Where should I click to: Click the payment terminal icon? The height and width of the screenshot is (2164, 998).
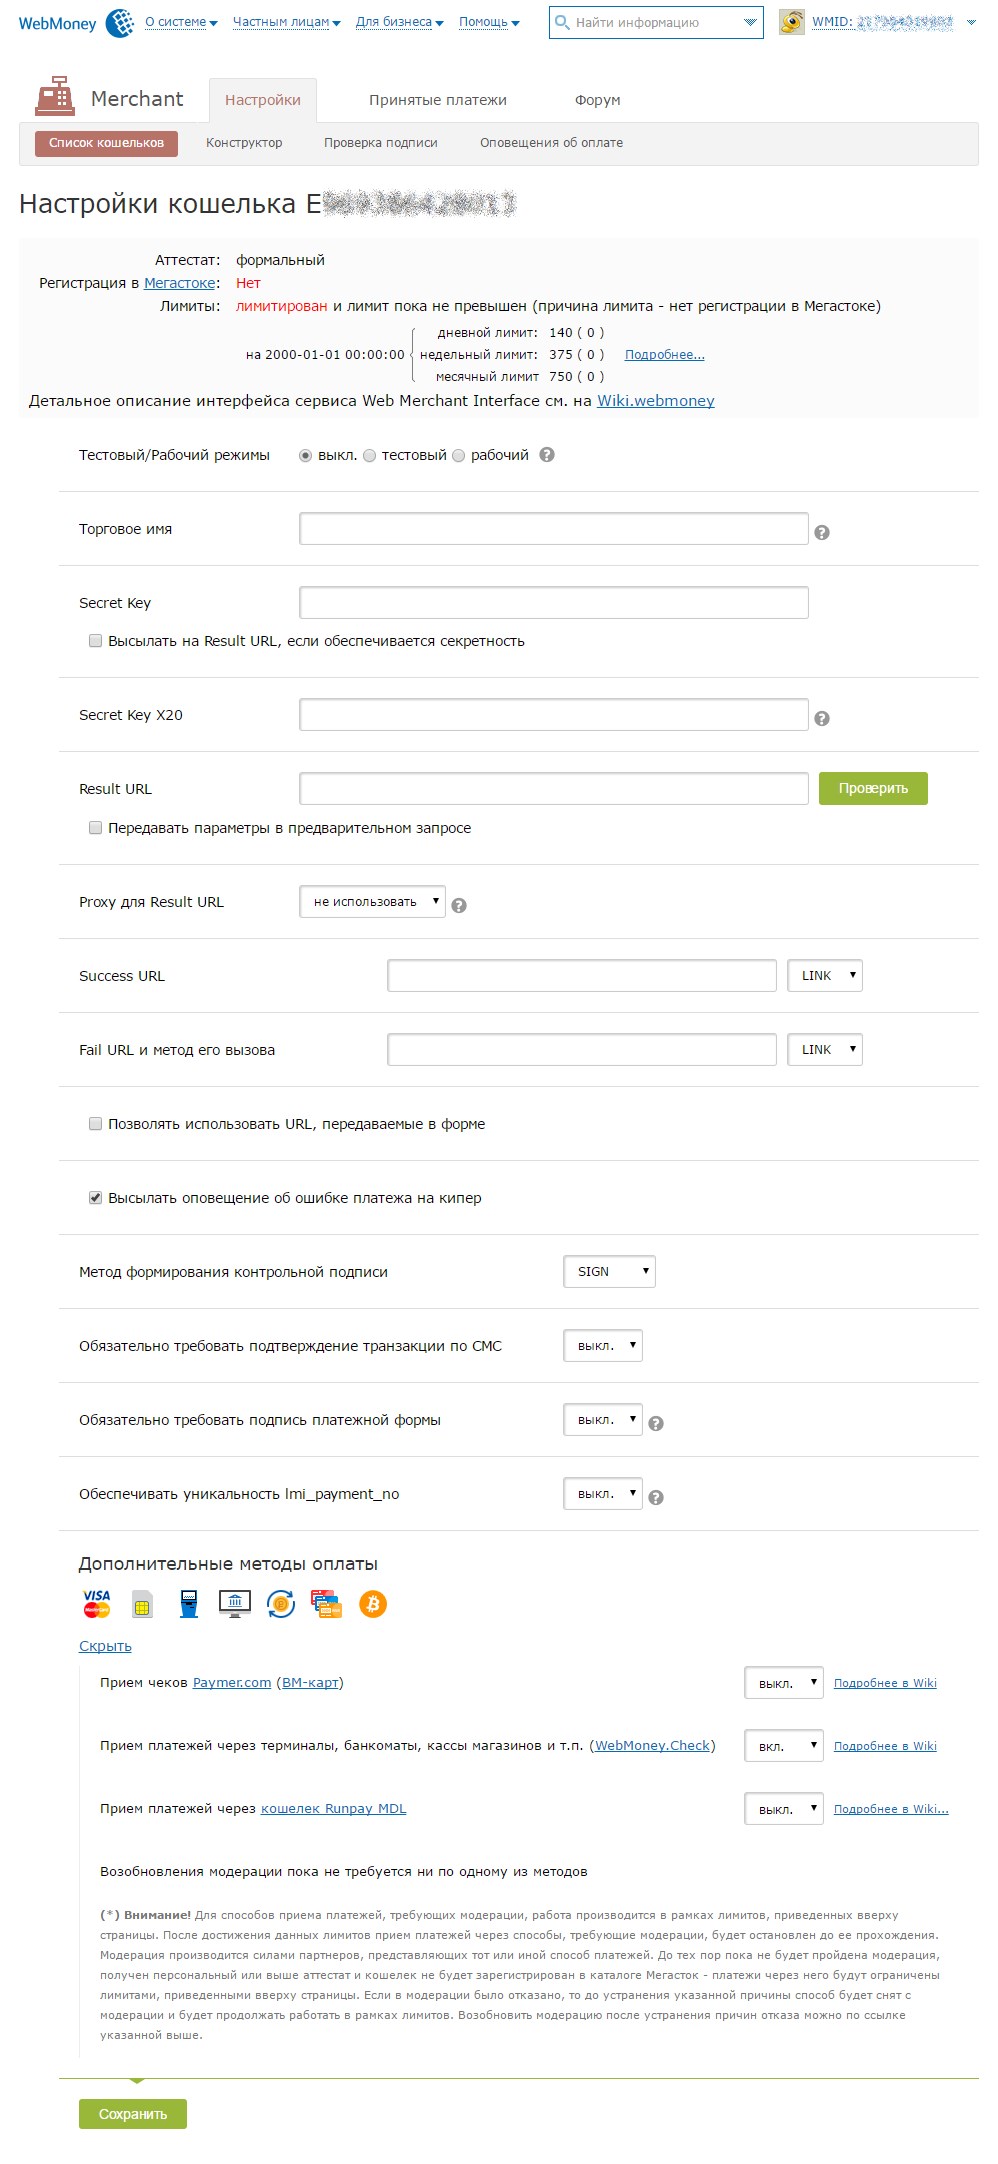tap(188, 1603)
